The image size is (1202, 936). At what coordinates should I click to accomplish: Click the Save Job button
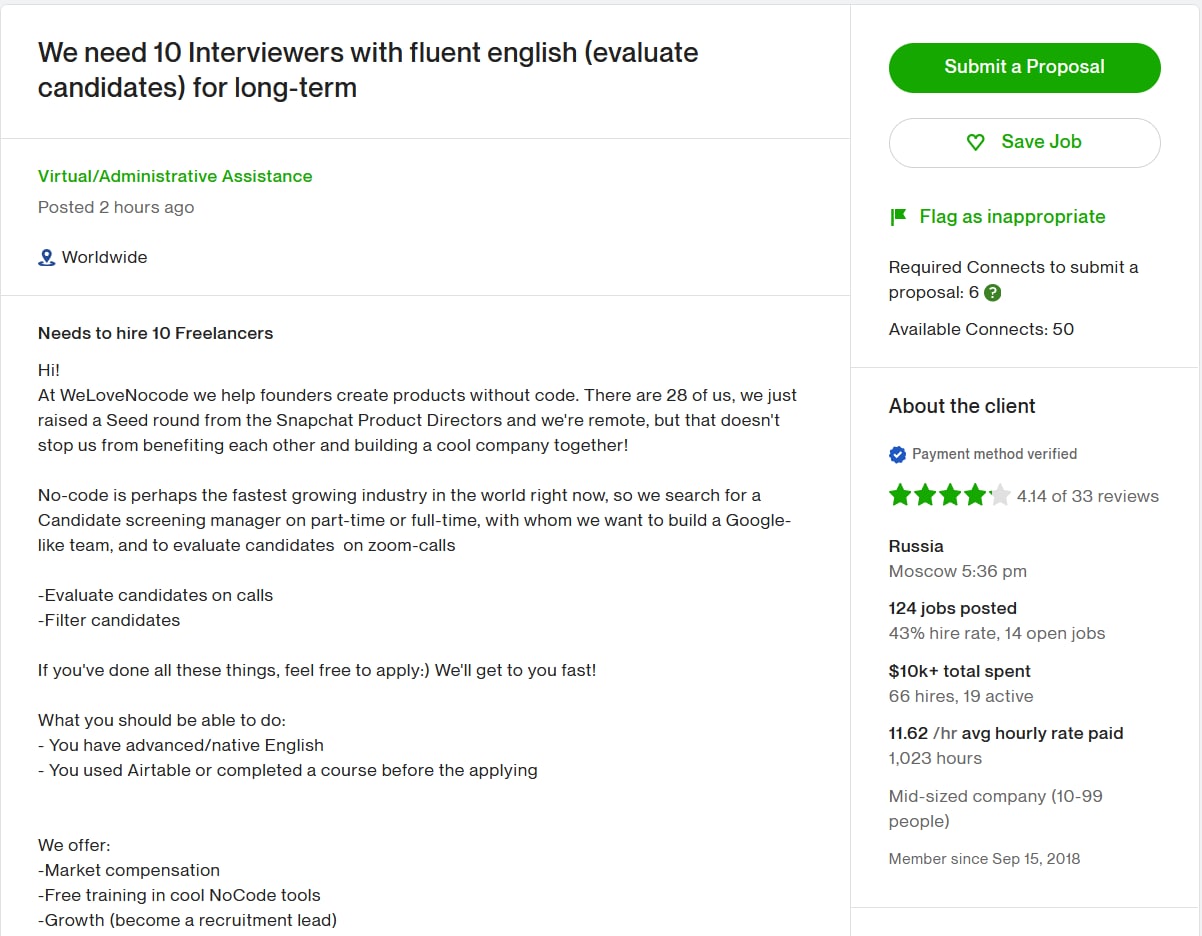[x=1024, y=142]
